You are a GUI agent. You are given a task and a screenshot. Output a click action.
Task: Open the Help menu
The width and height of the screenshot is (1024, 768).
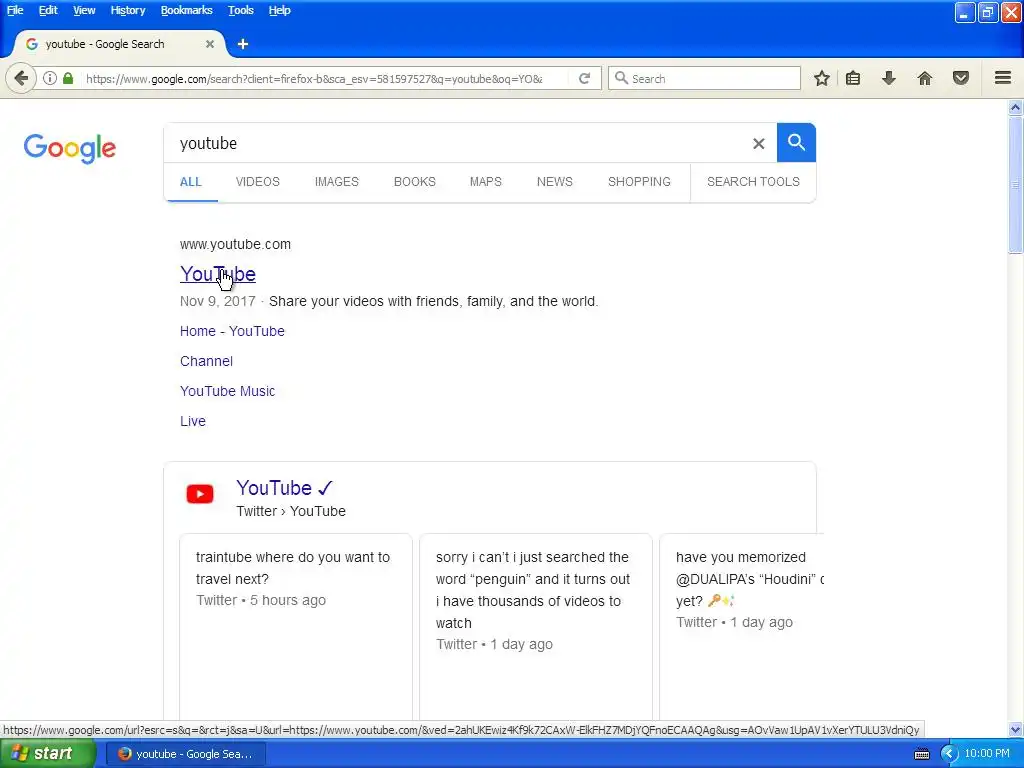280,10
